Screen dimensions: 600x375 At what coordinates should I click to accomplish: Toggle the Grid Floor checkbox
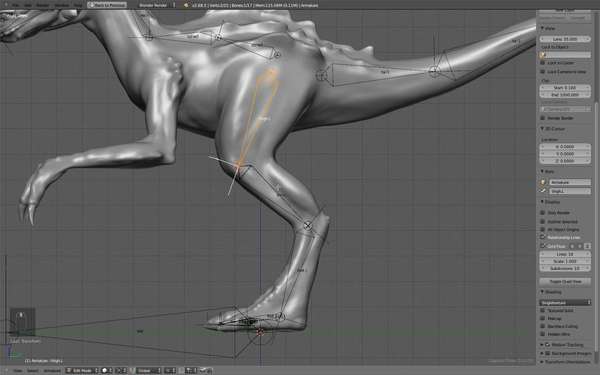point(543,246)
